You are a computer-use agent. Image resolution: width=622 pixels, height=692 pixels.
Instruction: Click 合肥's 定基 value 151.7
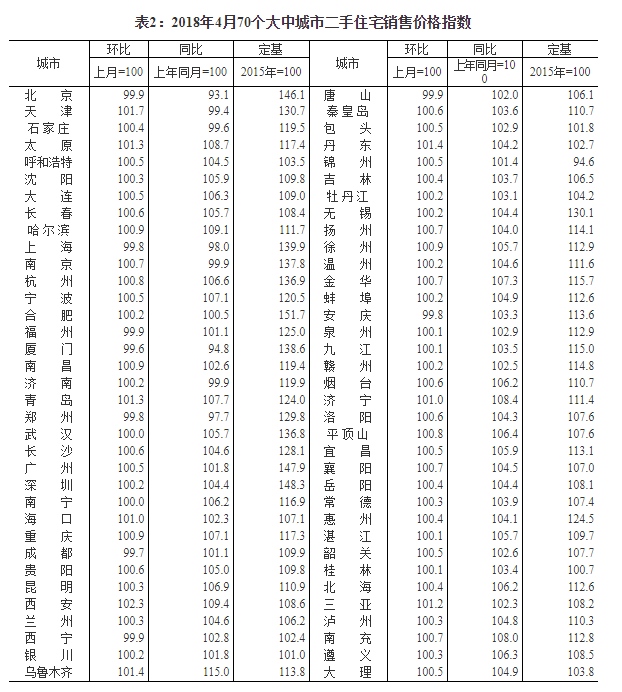(x=292, y=315)
